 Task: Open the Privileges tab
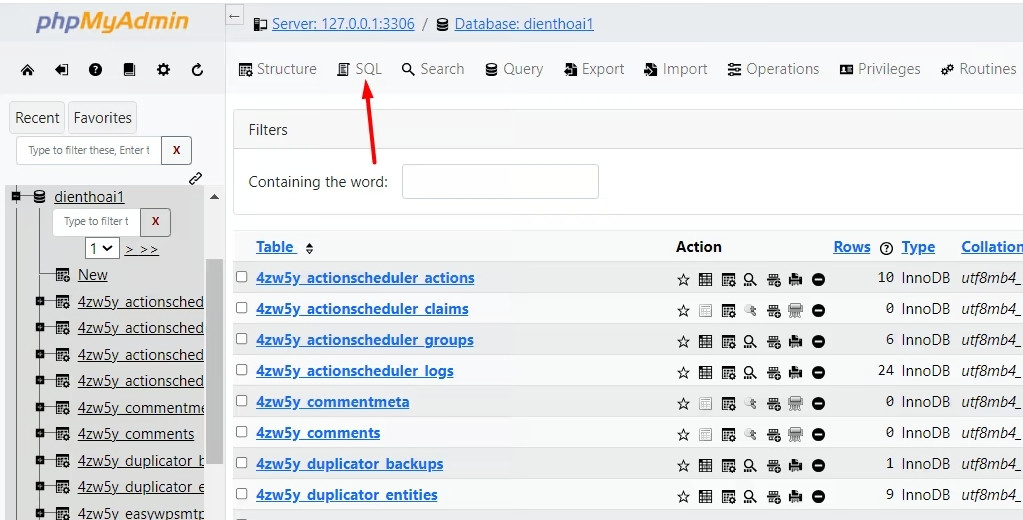(879, 69)
